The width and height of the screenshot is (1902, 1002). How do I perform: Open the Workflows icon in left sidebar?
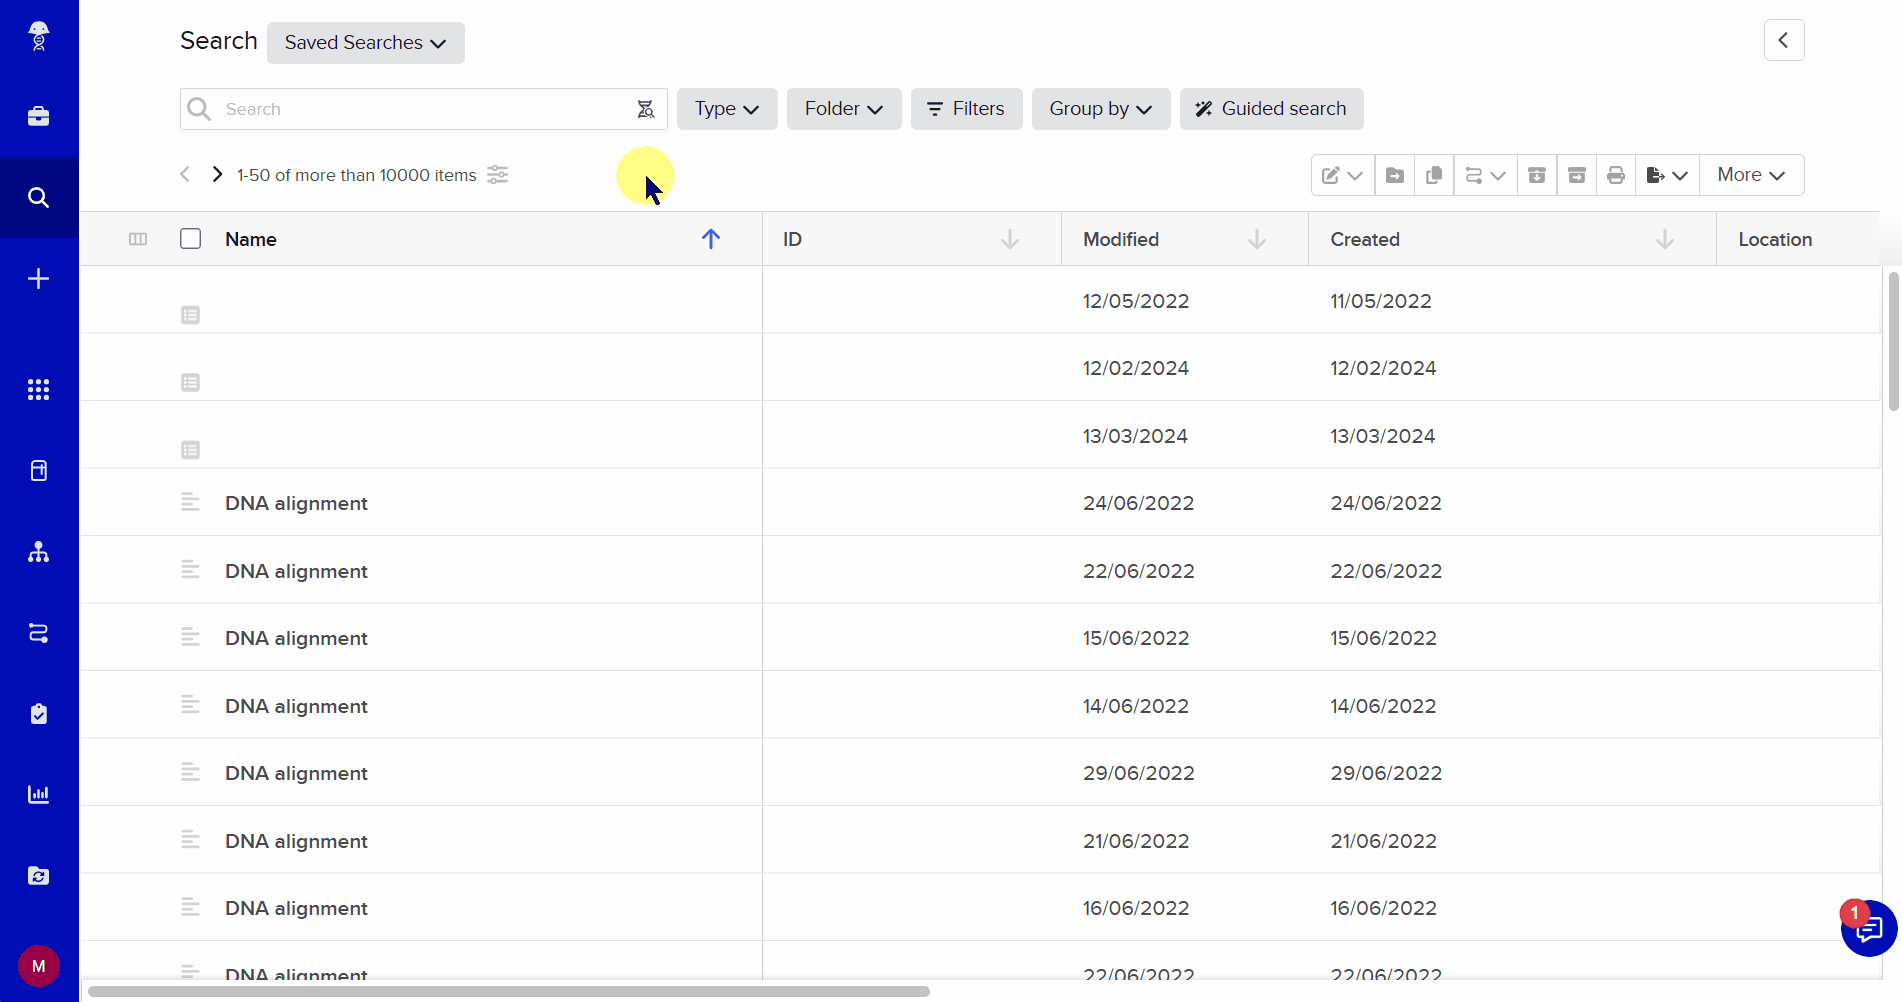point(39,633)
